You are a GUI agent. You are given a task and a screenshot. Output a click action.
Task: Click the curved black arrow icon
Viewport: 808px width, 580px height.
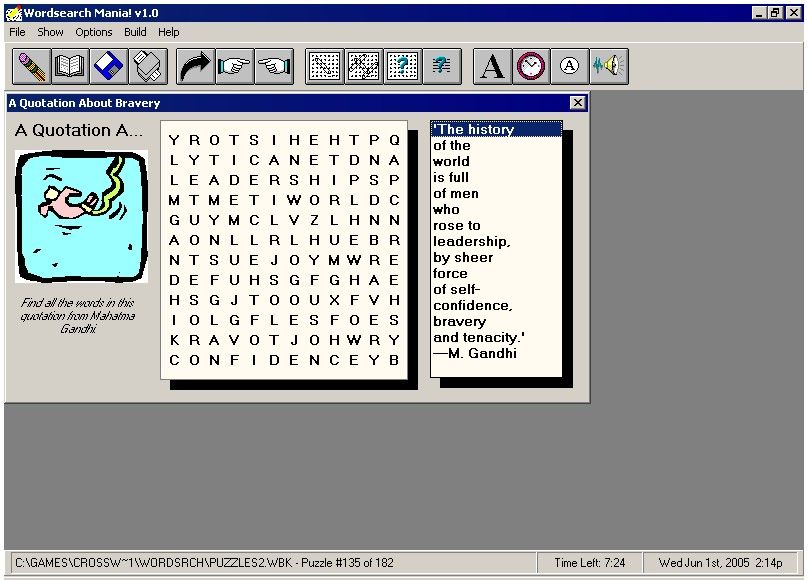(x=195, y=67)
